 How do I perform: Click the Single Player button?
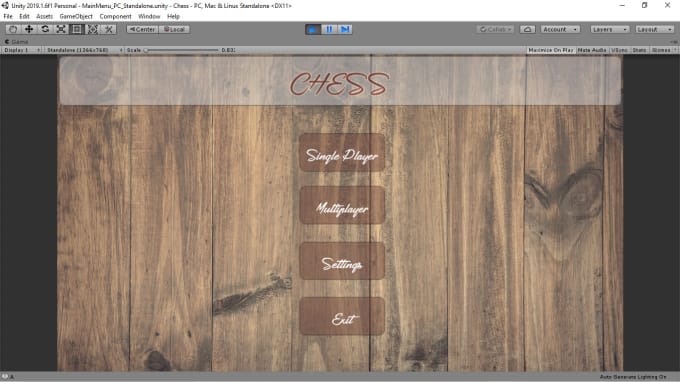(x=342, y=153)
